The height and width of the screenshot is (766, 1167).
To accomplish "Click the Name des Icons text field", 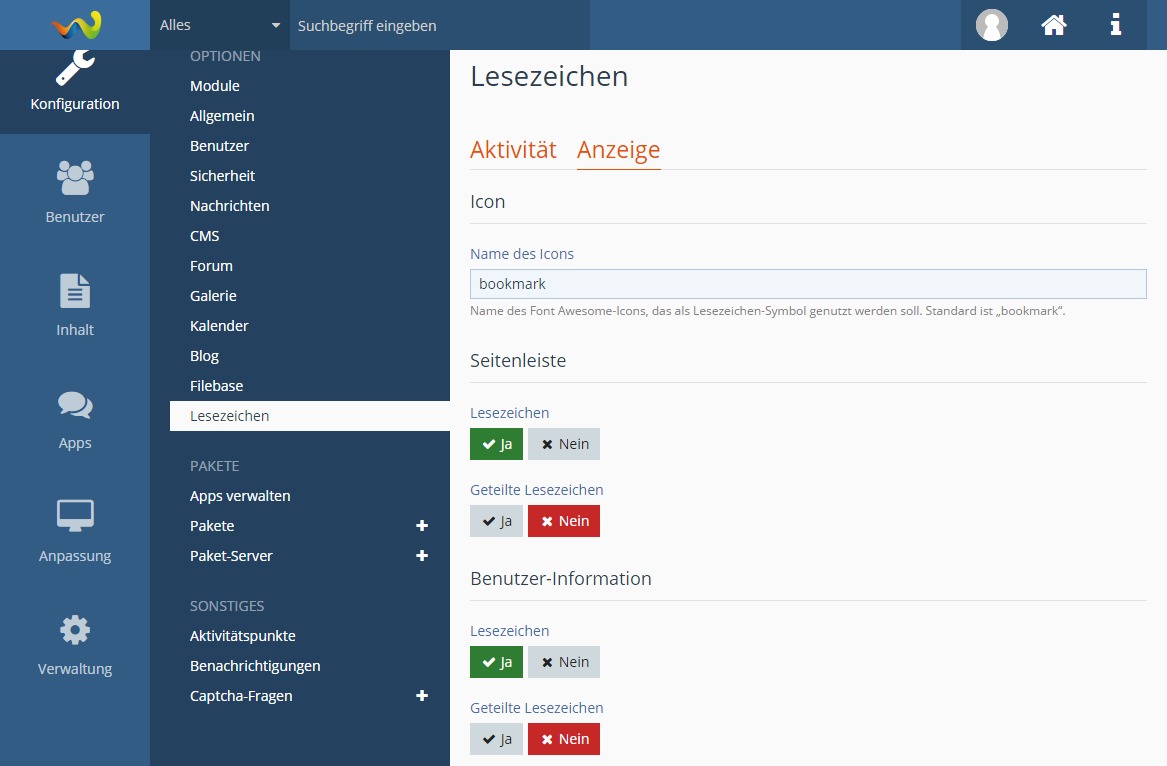I will coord(808,284).
